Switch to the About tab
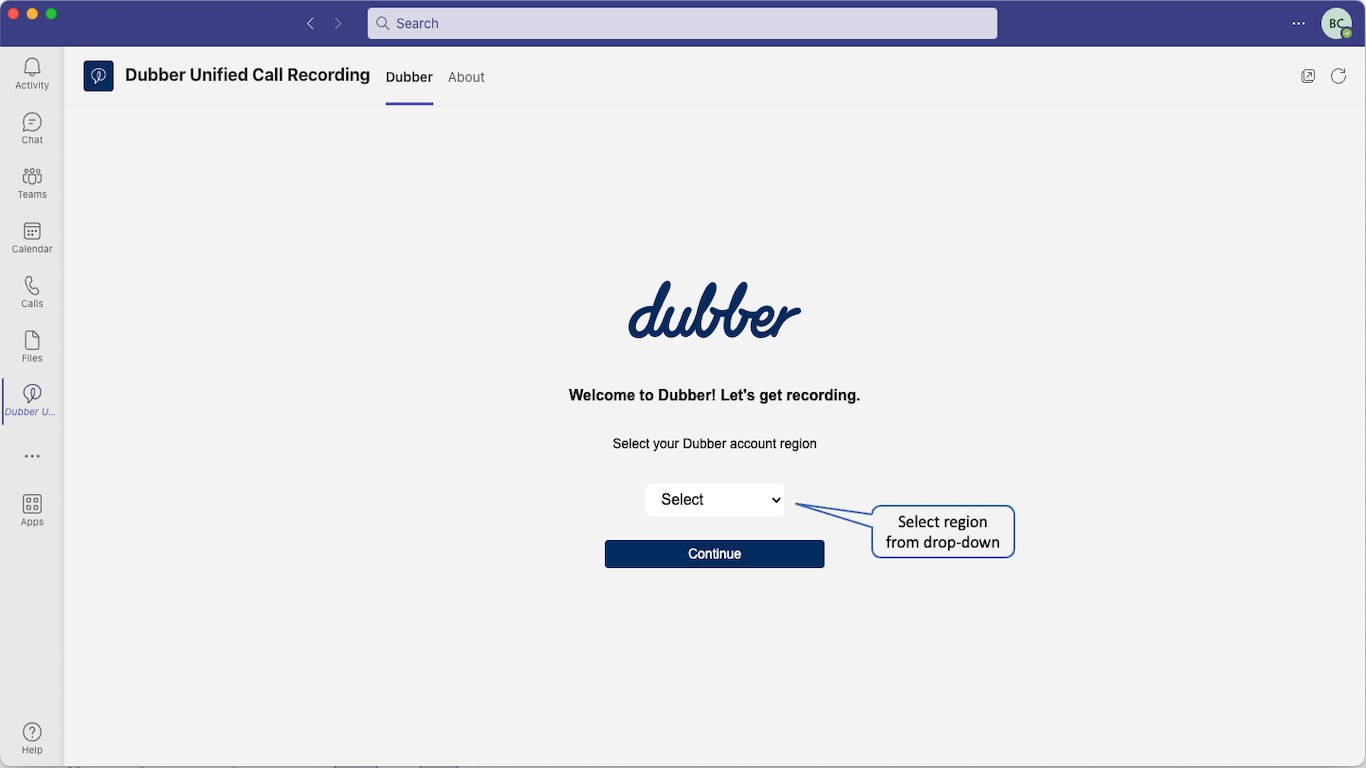The image size is (1366, 768). (466, 77)
